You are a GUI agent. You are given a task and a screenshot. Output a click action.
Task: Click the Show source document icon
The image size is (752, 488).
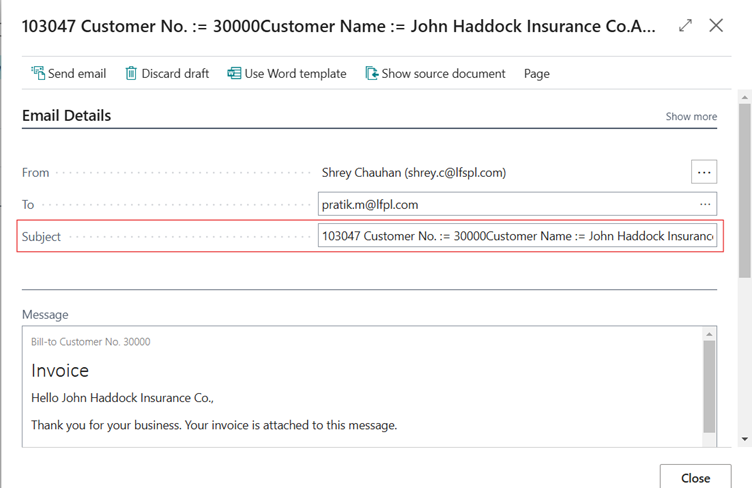pos(372,73)
